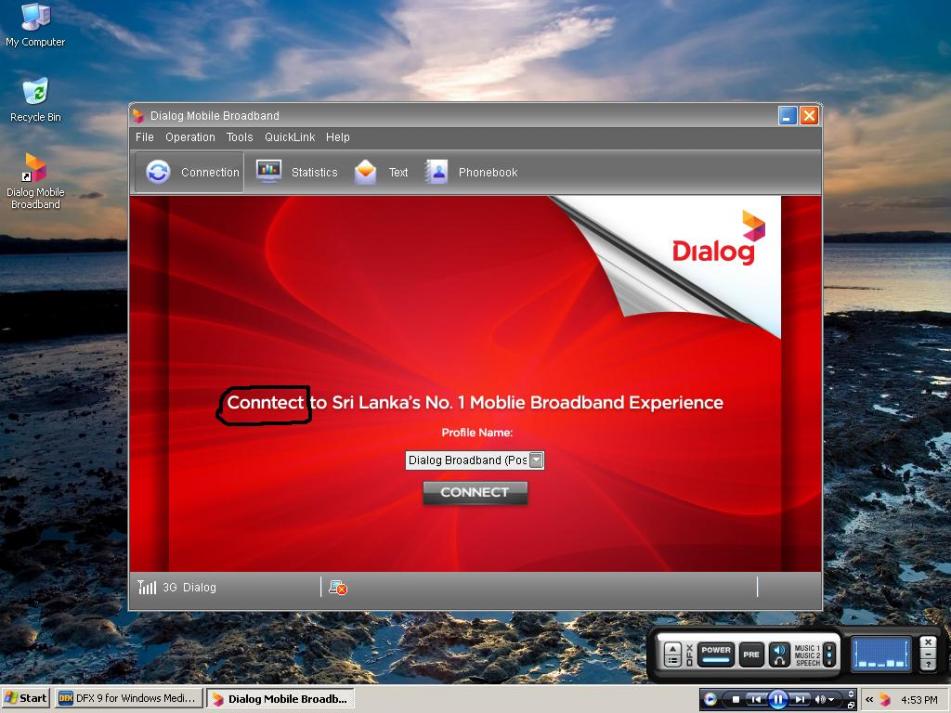Image resolution: width=951 pixels, height=713 pixels.
Task: Open the QuickLink menu
Action: coord(289,137)
